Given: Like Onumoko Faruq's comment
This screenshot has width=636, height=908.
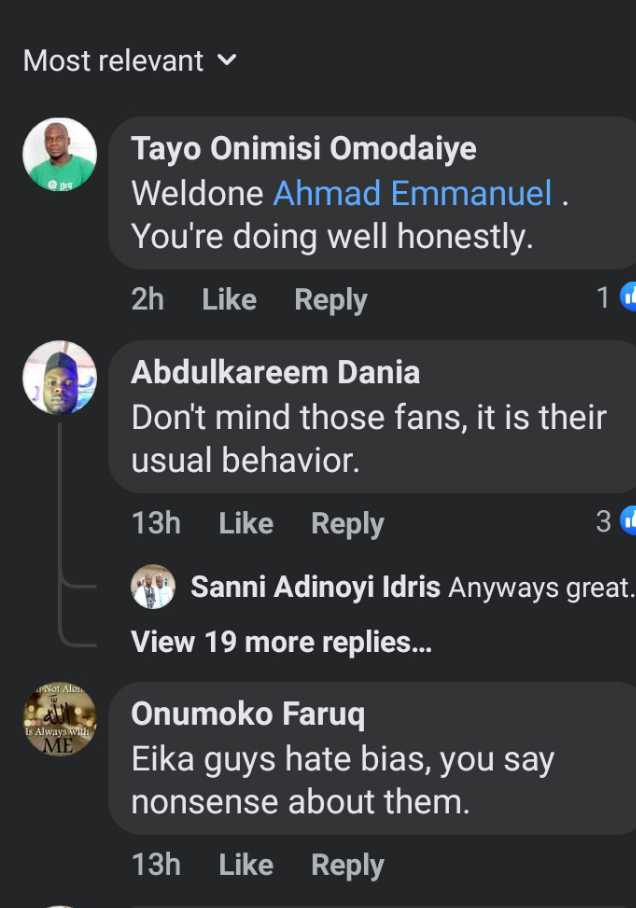Looking at the screenshot, I should [x=246, y=865].
